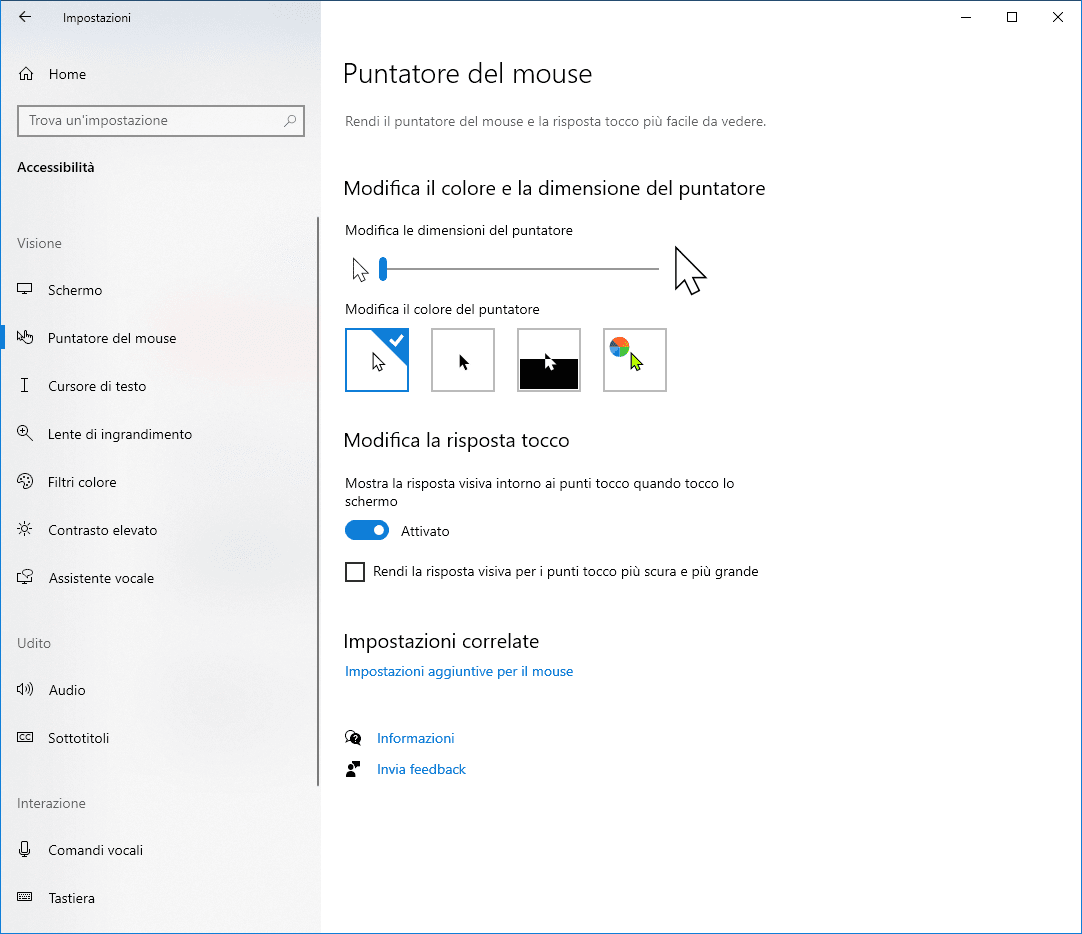Select the white pointer color option

(377, 360)
